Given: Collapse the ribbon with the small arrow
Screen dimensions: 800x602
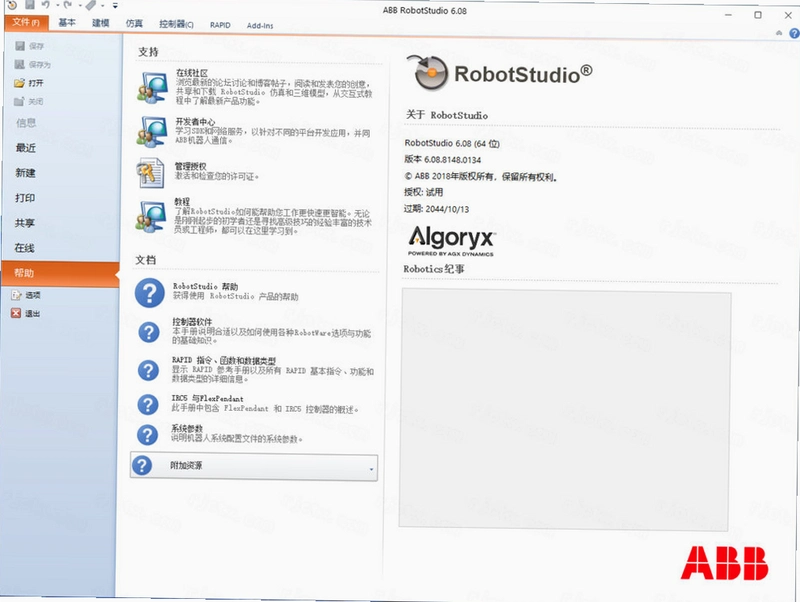Looking at the screenshot, I should tap(779, 33).
